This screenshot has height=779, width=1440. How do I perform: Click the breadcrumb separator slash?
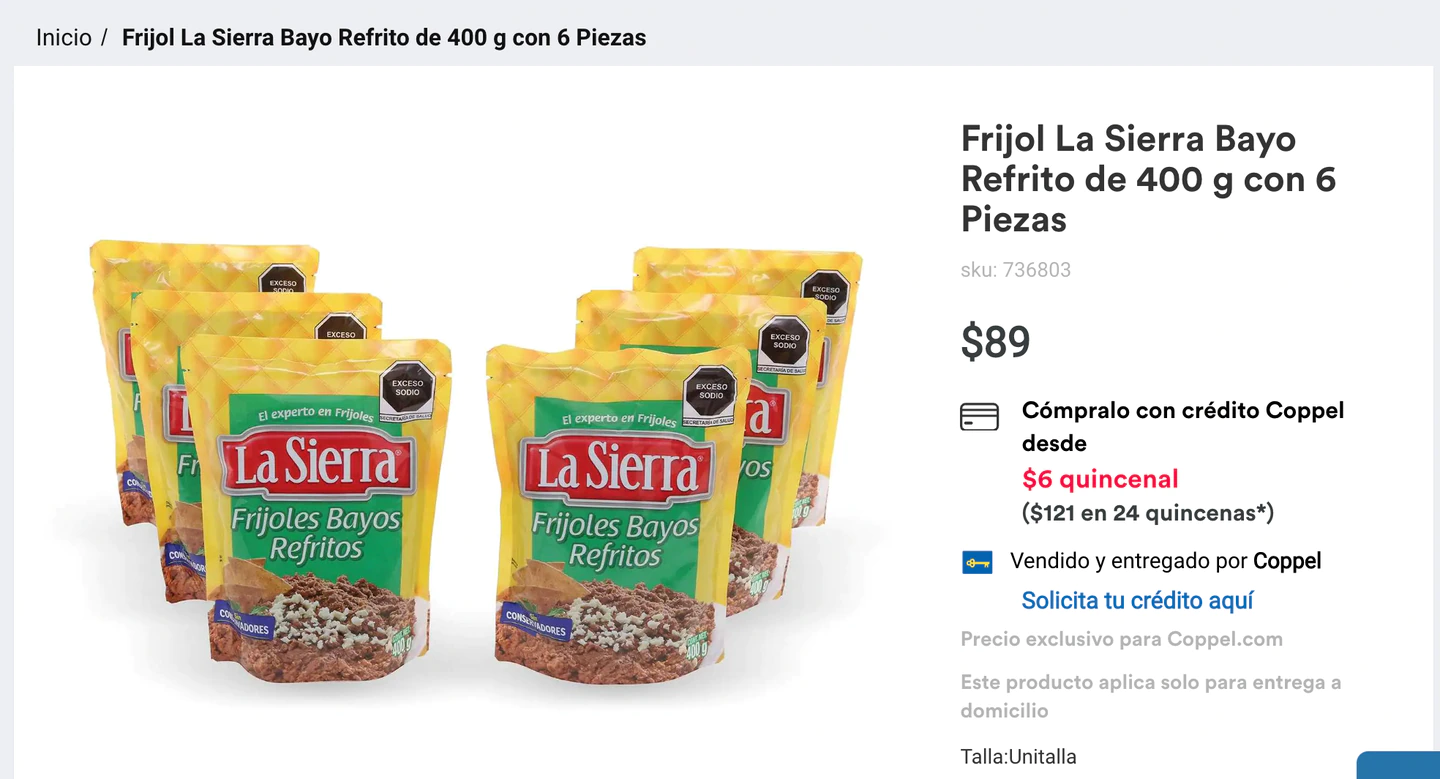(x=103, y=37)
